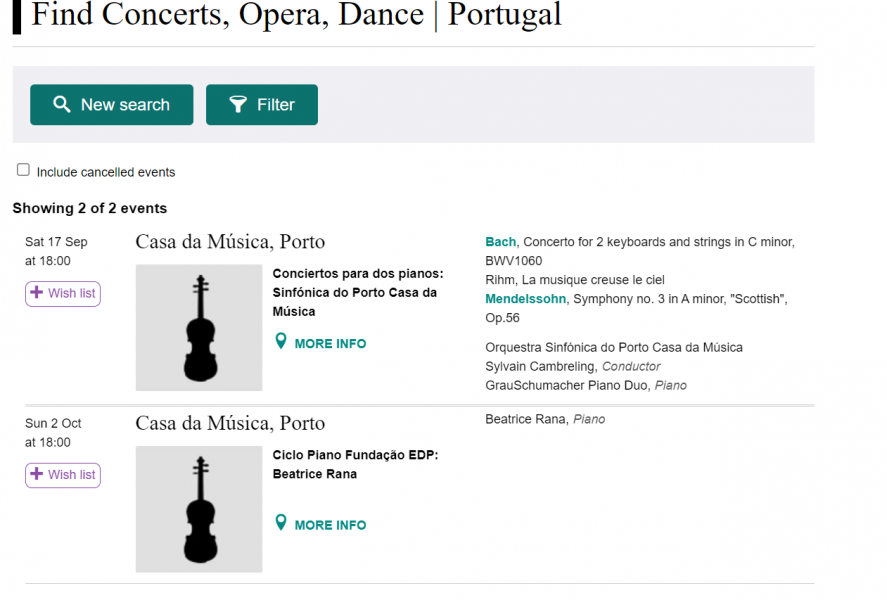887x600 pixels.
Task: Open the first Casa da Música, Porto heading
Action: pos(230,242)
